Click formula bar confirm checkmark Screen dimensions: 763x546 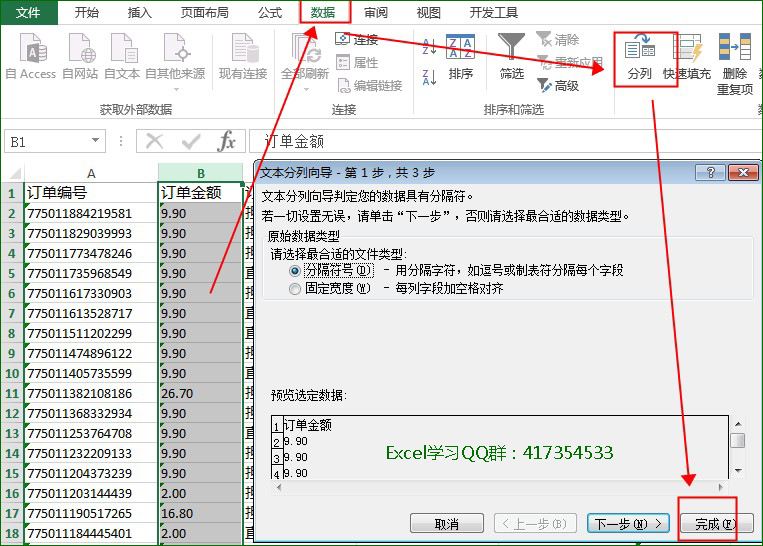pos(190,142)
